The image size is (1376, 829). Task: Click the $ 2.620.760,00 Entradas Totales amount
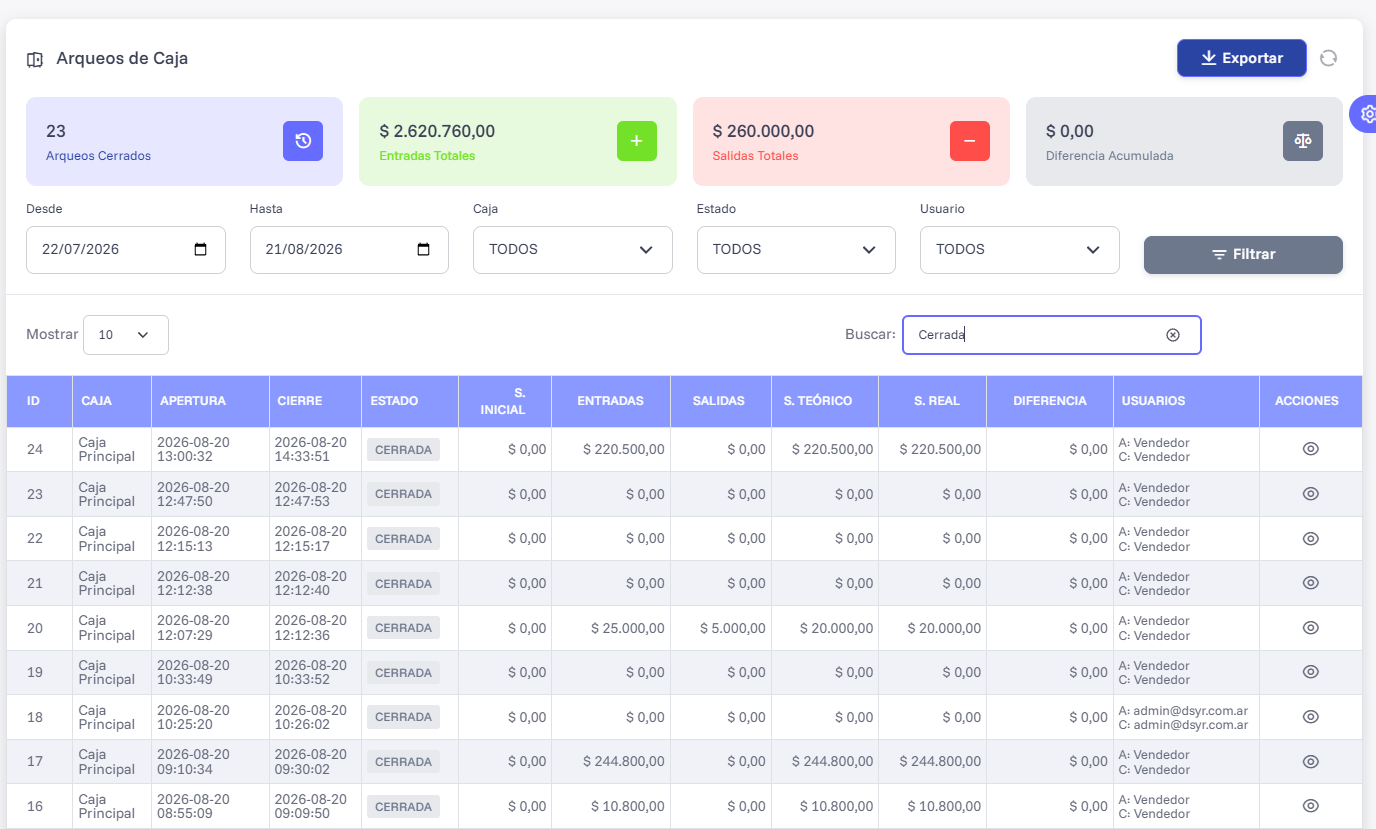pos(437,131)
